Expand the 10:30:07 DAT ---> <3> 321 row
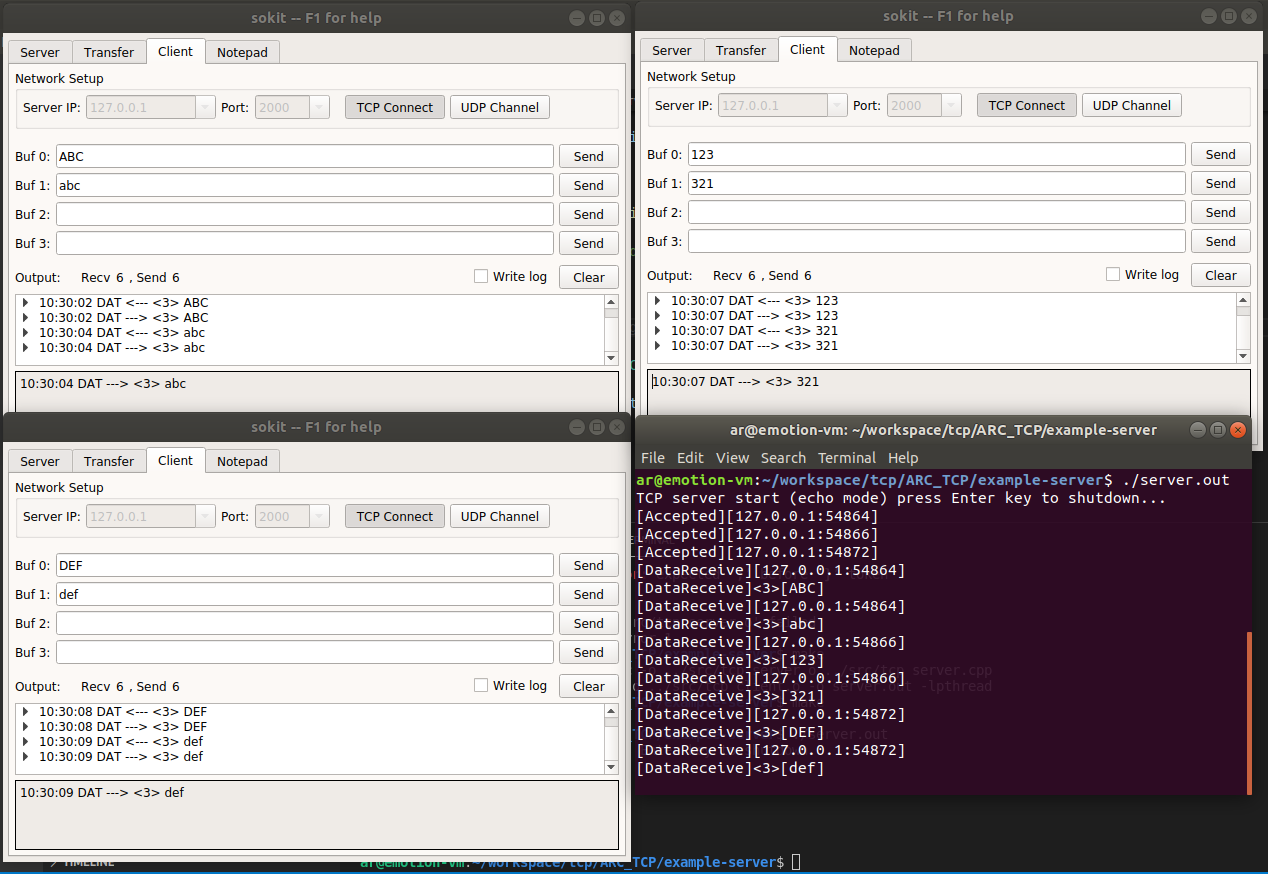Viewport: 1268px width, 874px height. point(658,346)
